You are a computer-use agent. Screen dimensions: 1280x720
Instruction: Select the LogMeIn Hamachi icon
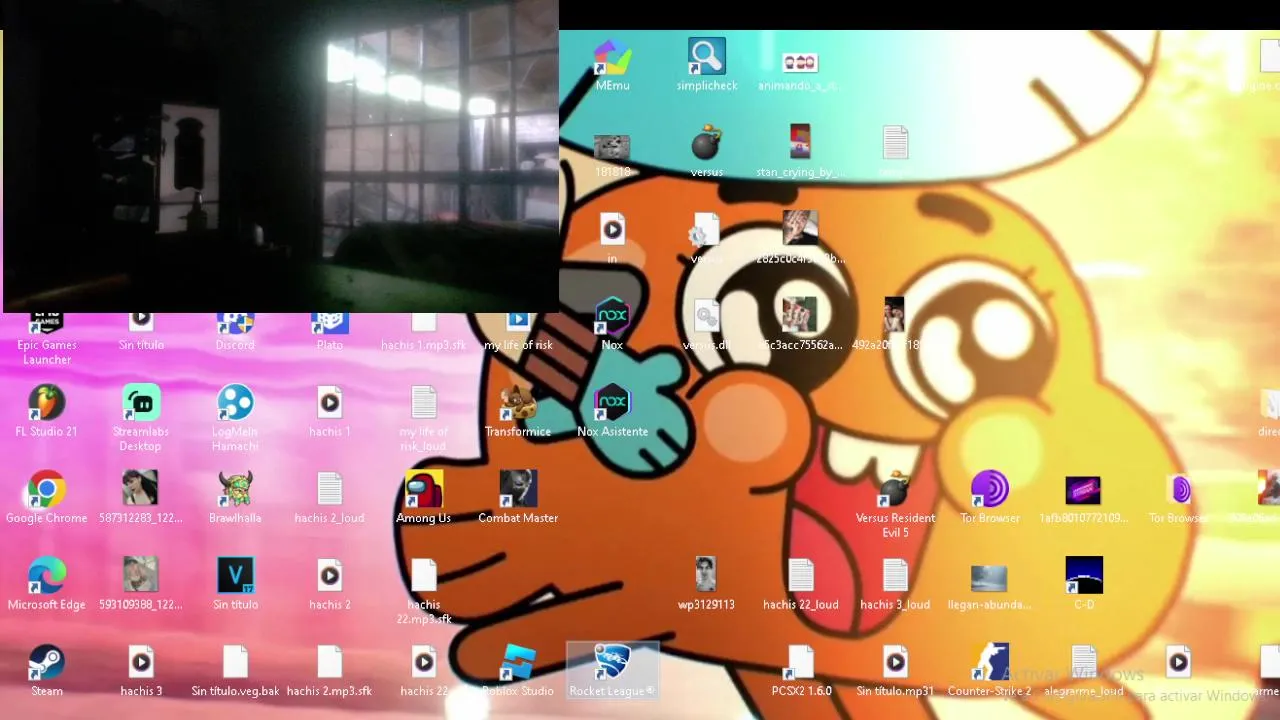235,419
